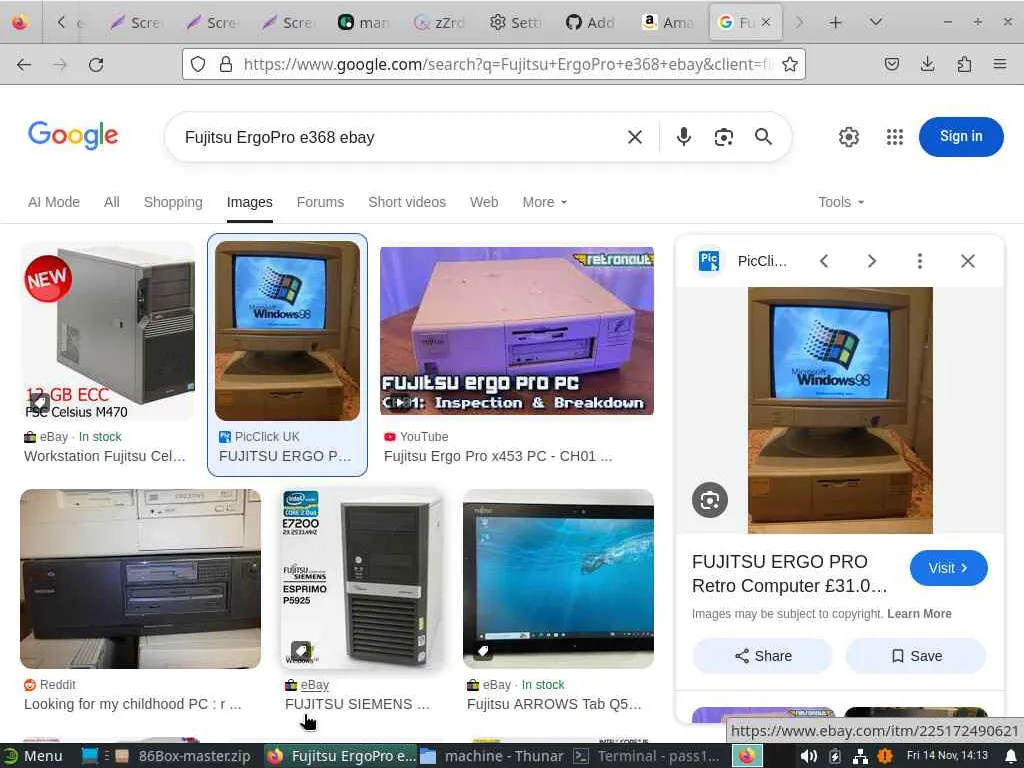The height and width of the screenshot is (768, 1024).
Task: Switch to the Web results tab
Action: click(x=484, y=202)
